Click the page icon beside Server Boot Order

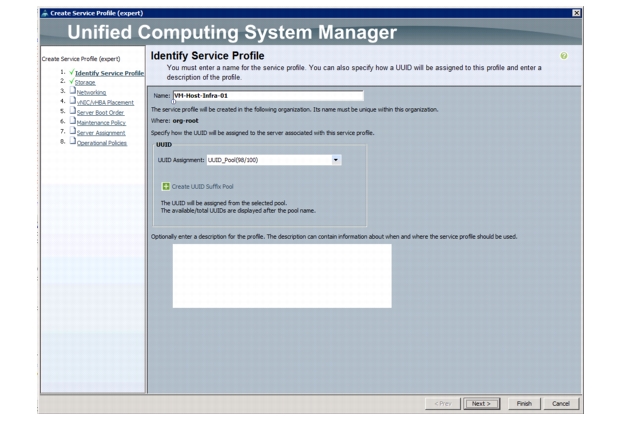pyautogui.click(x=73, y=111)
